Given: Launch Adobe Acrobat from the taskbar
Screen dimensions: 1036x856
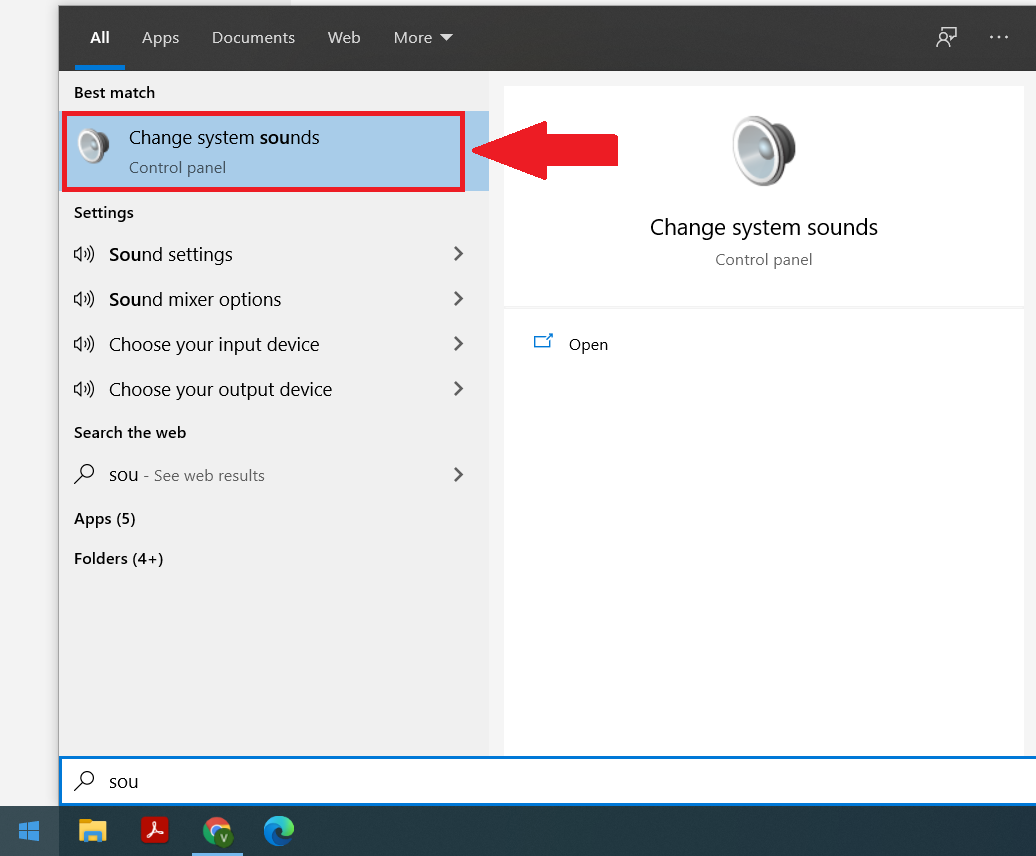Looking at the screenshot, I should click(x=155, y=831).
